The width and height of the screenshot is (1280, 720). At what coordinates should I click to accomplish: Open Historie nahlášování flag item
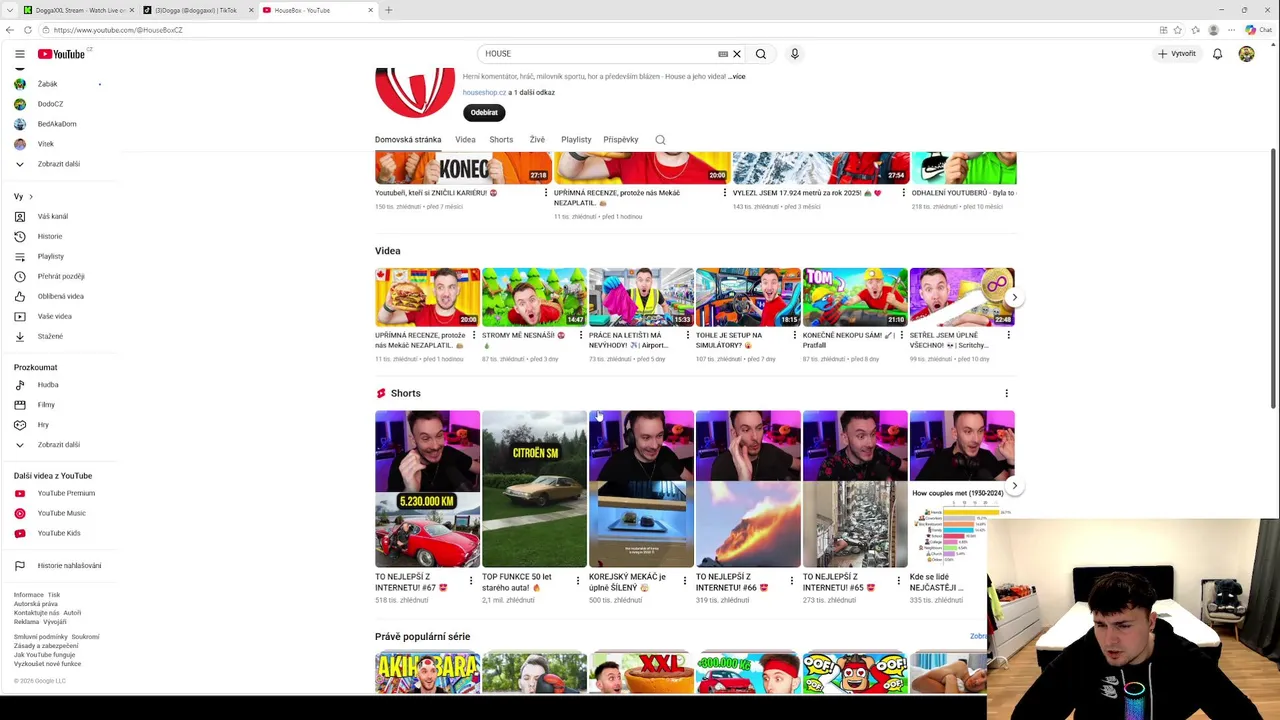pos(60,566)
